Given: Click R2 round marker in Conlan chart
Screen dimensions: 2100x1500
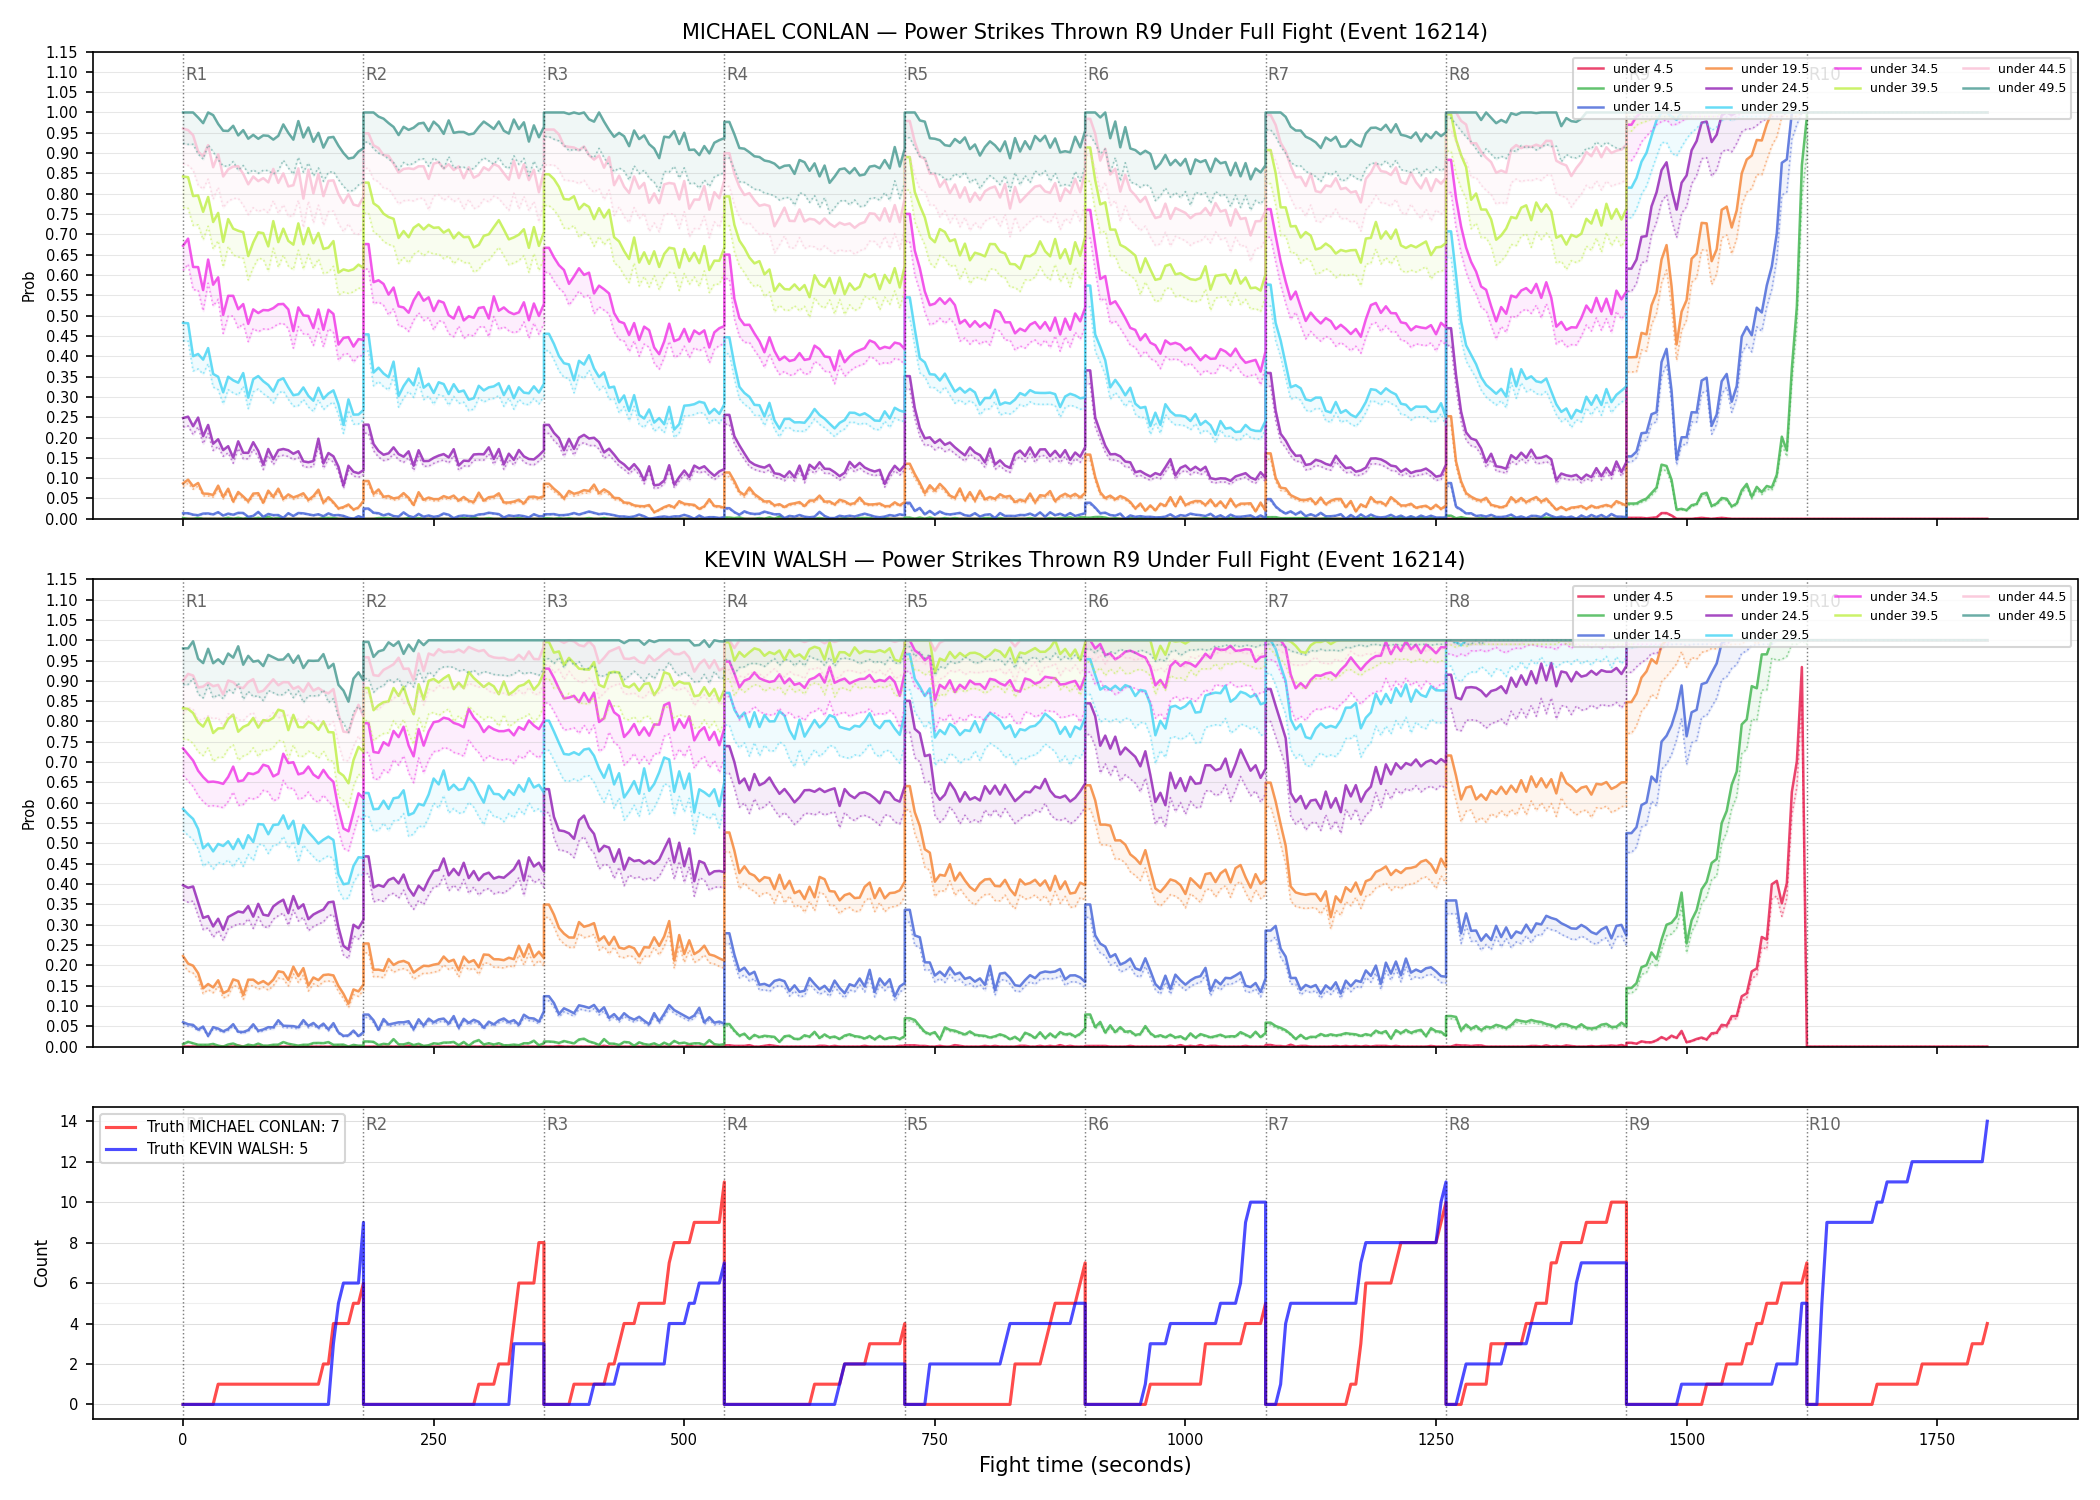Looking at the screenshot, I should point(376,74).
